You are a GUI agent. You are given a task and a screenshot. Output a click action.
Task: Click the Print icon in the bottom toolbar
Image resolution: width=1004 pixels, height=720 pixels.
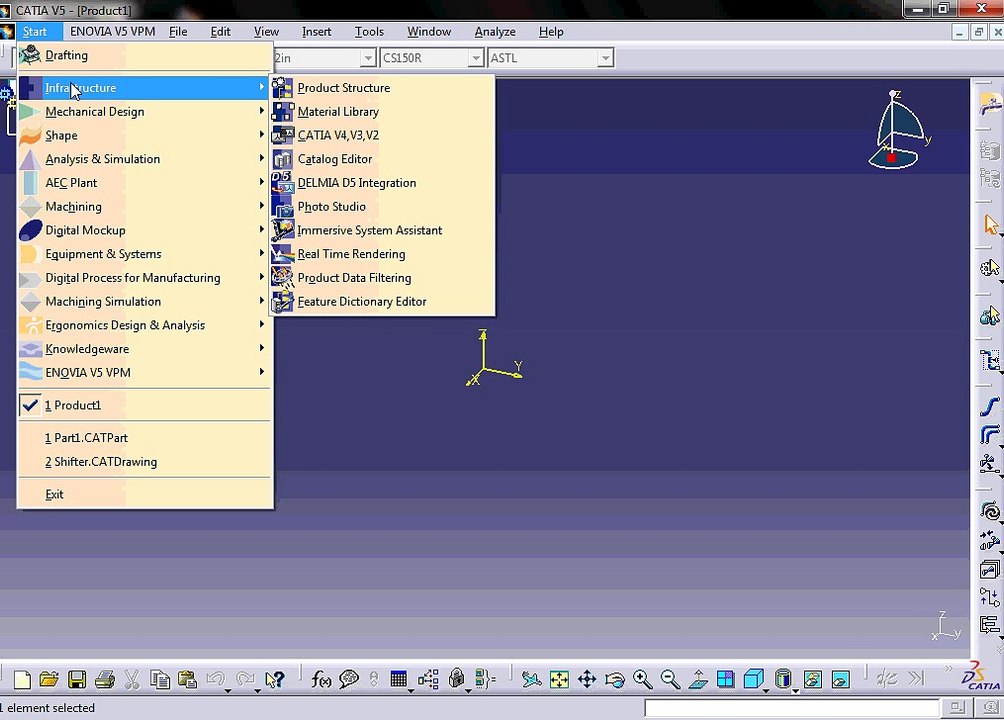point(104,679)
